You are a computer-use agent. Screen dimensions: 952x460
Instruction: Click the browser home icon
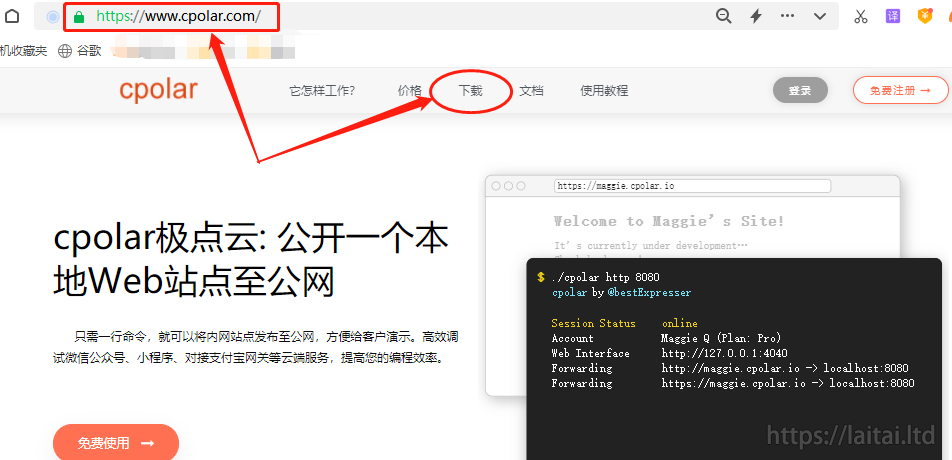(x=12, y=16)
